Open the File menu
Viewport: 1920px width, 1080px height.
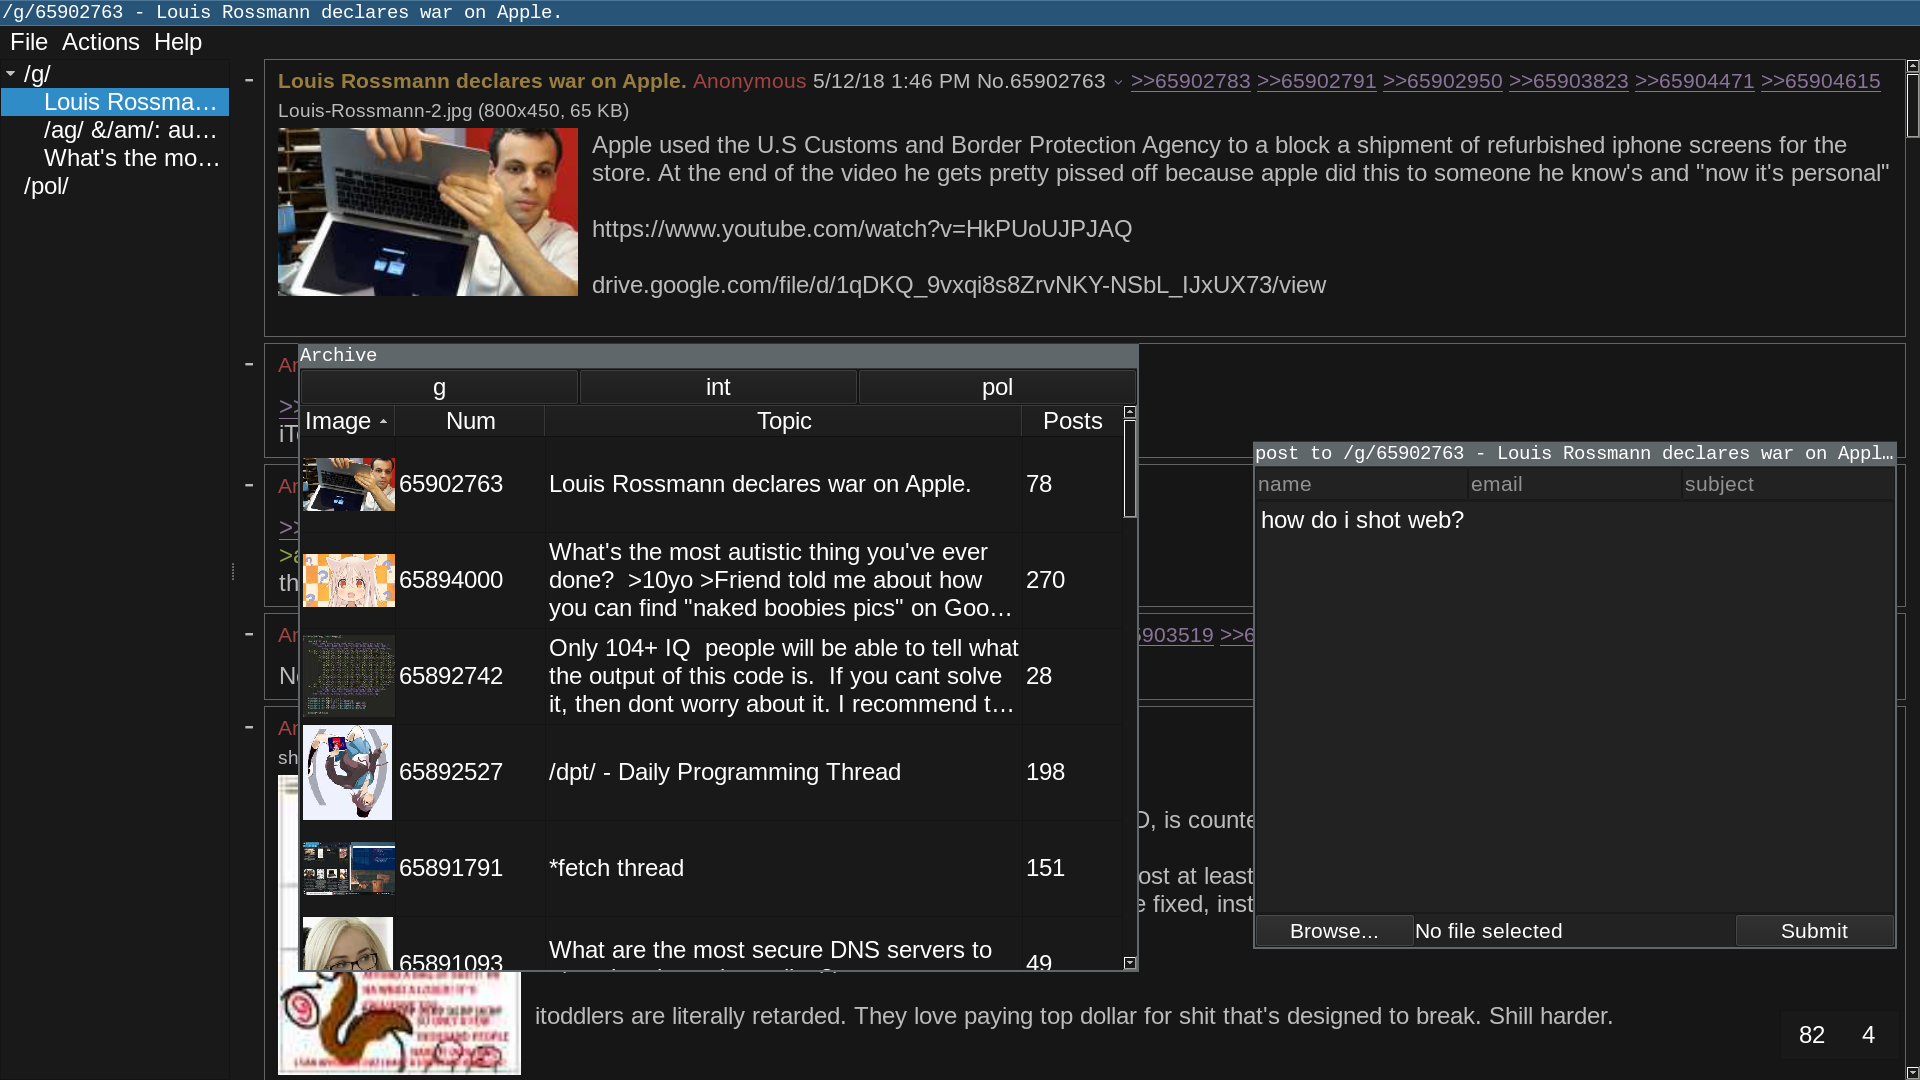pos(29,42)
